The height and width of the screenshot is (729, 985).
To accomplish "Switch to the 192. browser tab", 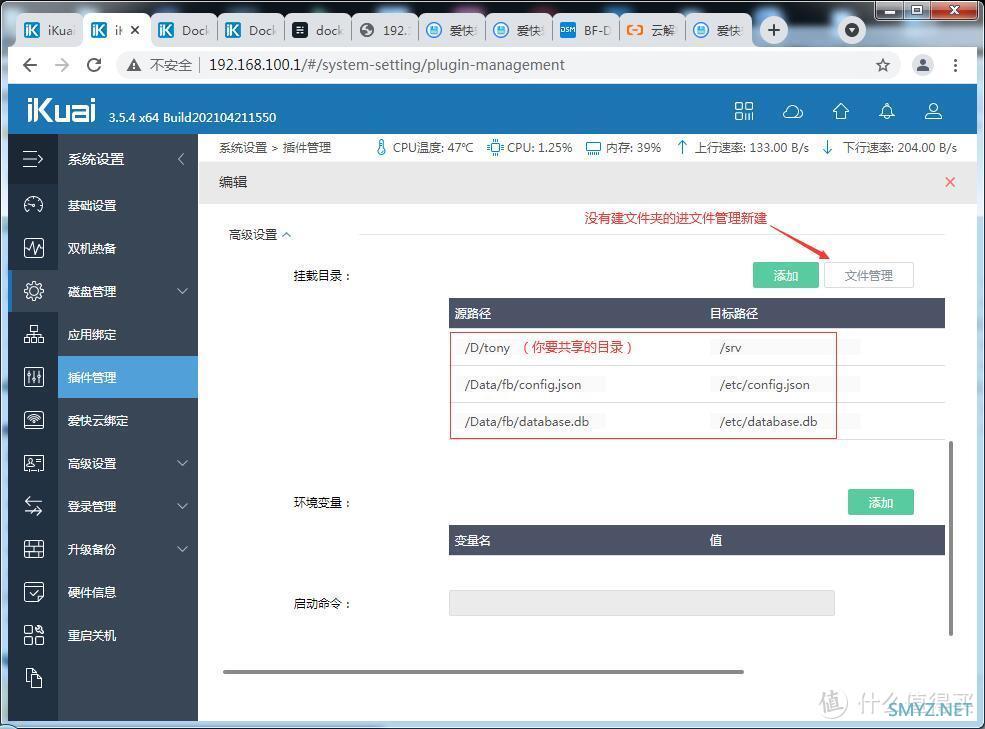I will point(384,30).
